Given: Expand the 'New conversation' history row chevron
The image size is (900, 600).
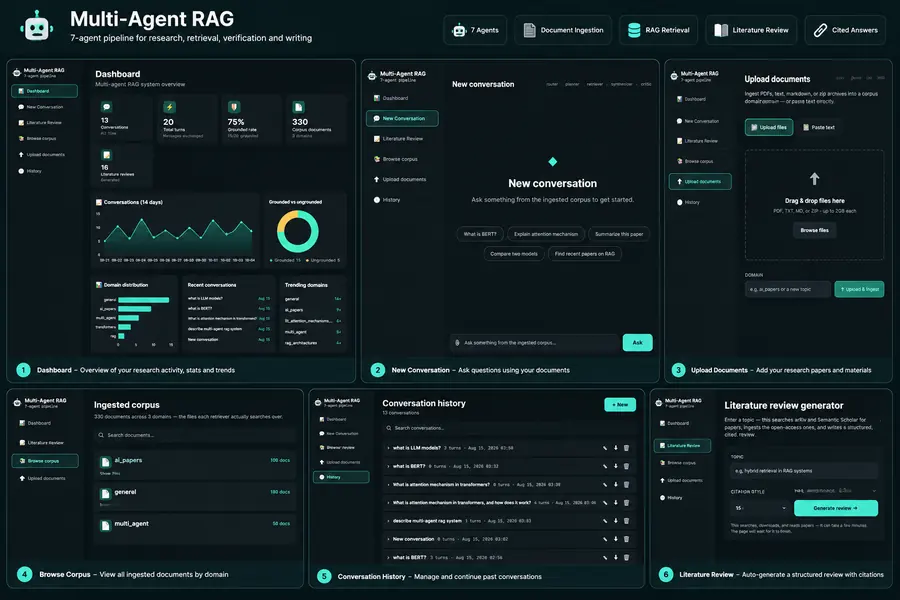Looking at the screenshot, I should [x=389, y=539].
